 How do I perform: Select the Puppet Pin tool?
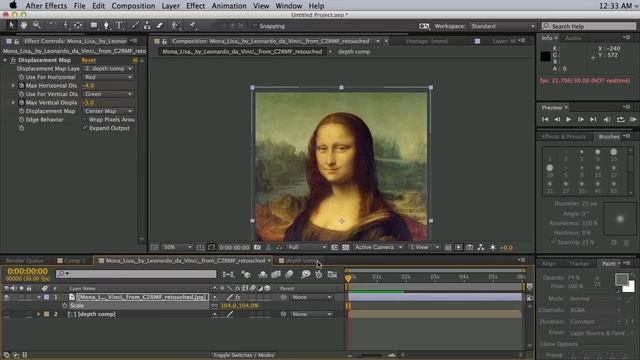coord(192,25)
